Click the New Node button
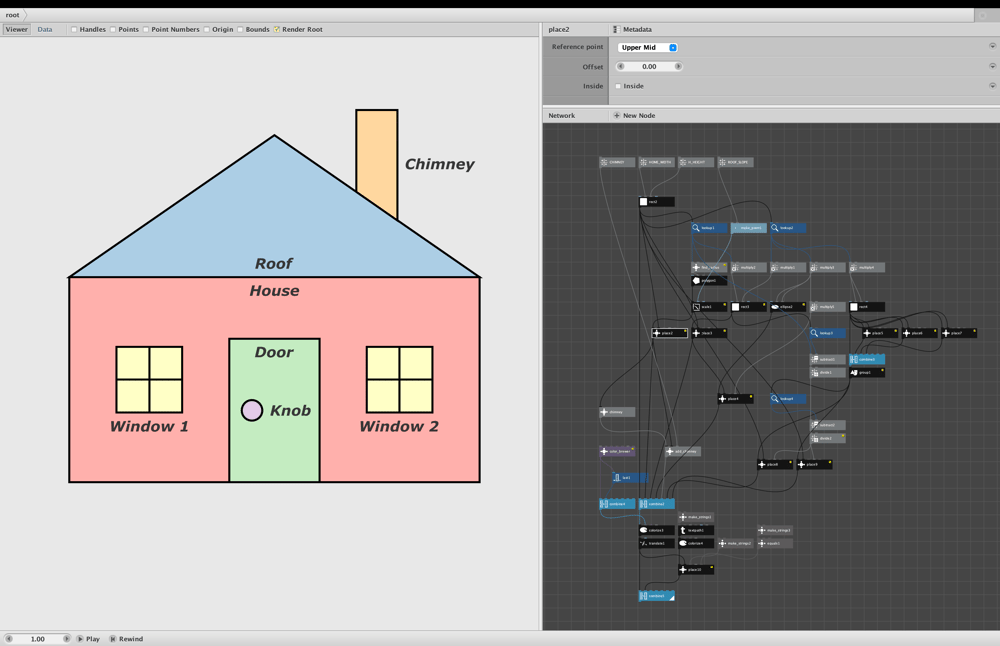 coord(635,115)
